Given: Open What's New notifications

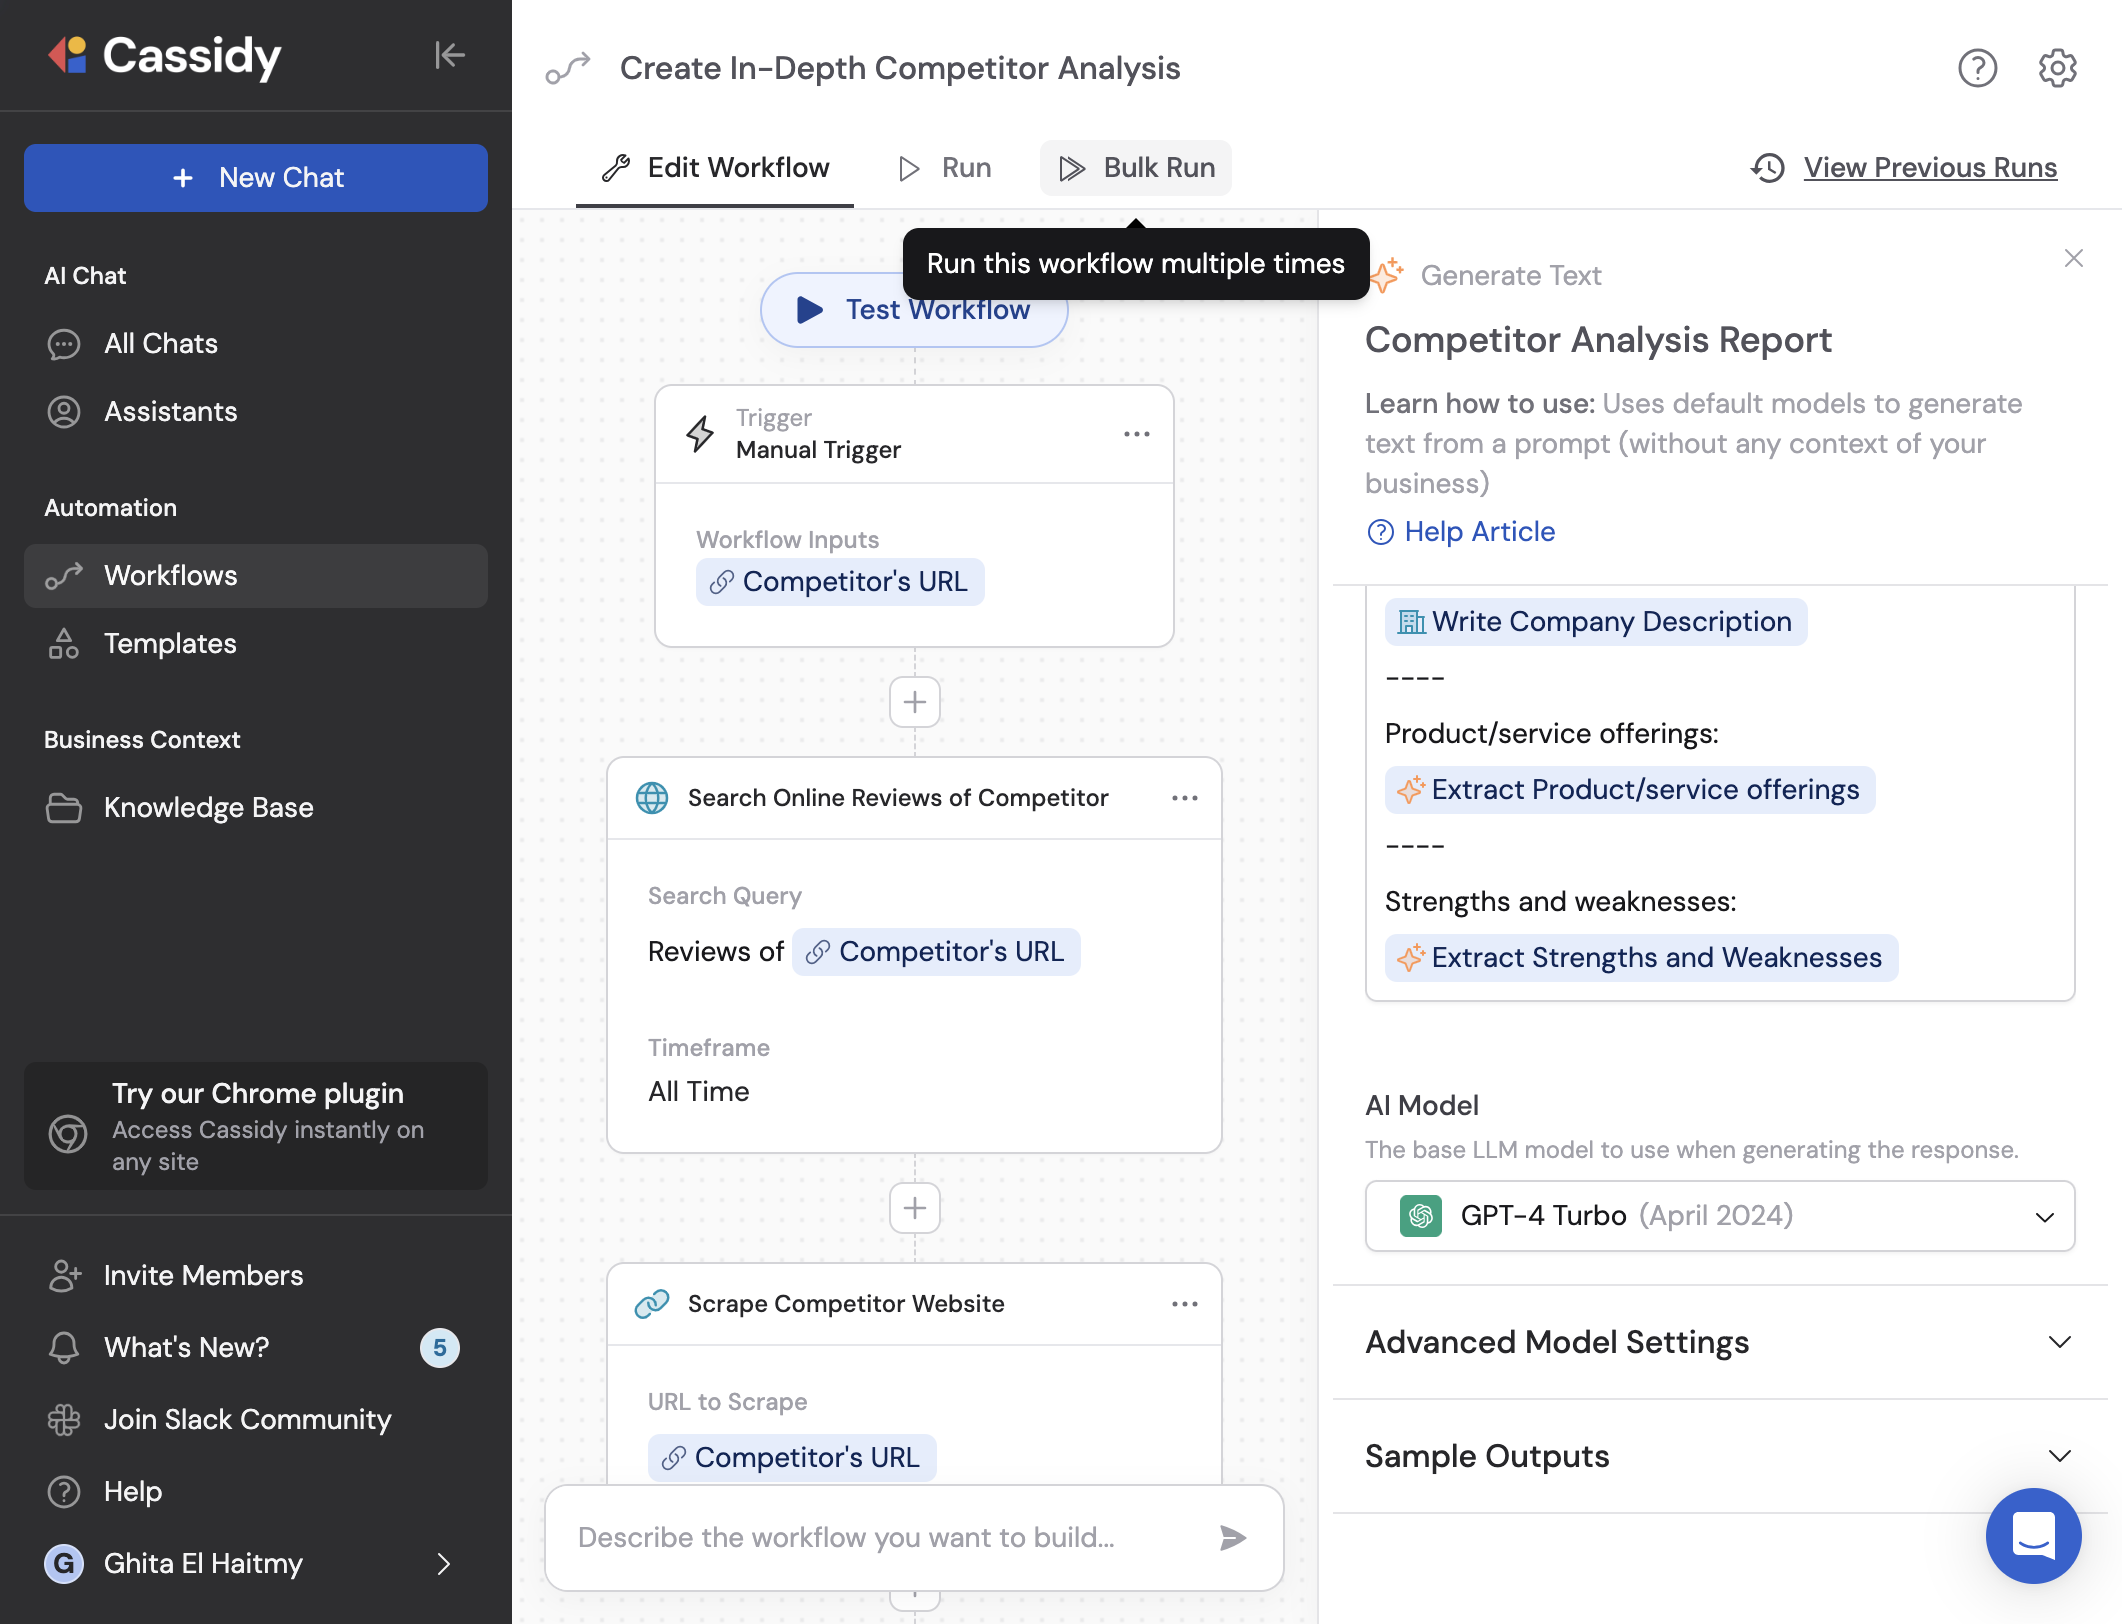Looking at the screenshot, I should 256,1348.
